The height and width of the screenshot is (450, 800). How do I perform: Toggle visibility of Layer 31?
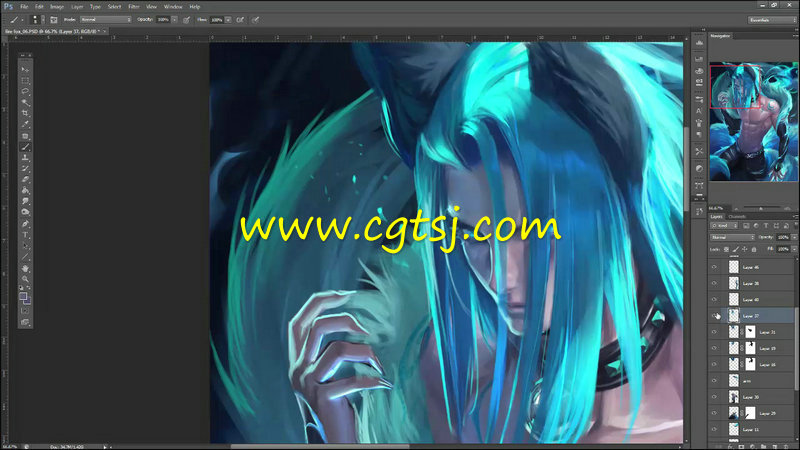coord(714,332)
